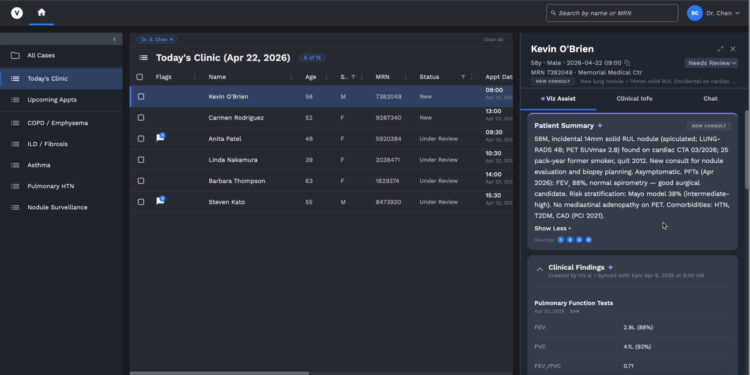Check the Carmen Rodriguez row checkbox
The width and height of the screenshot is (750, 375).
141,118
